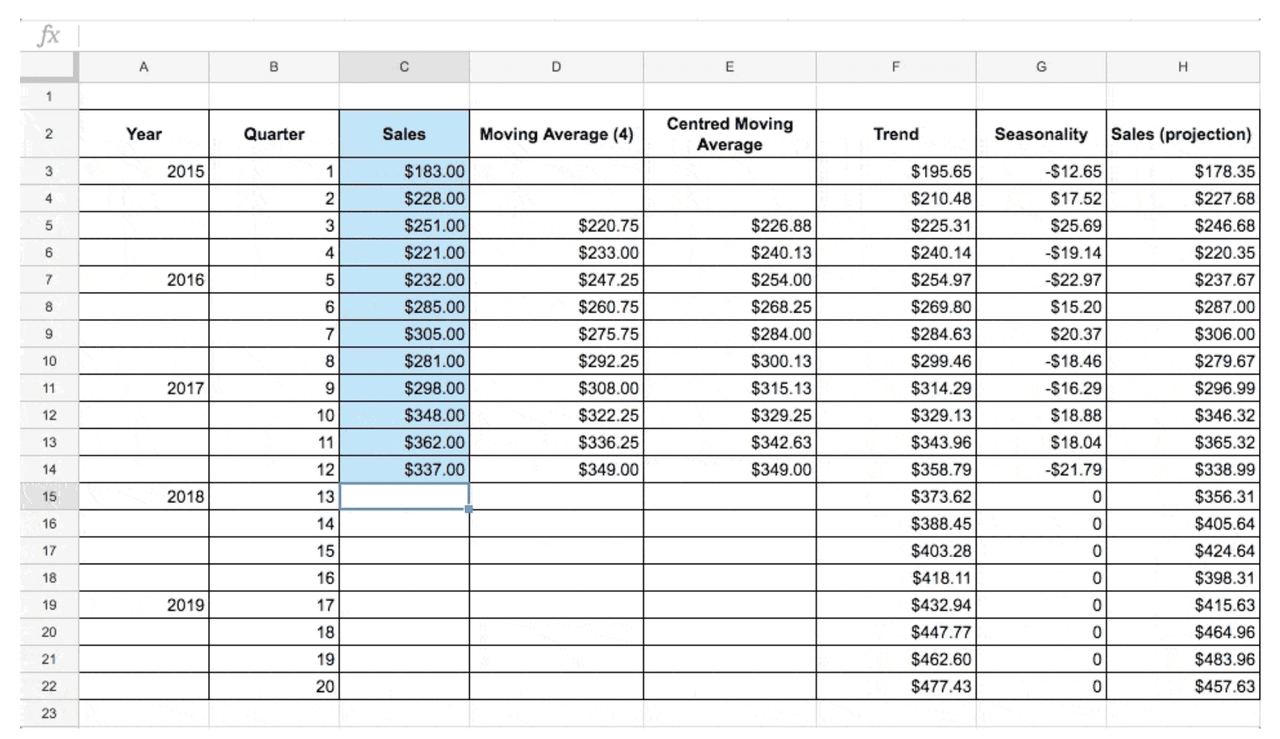
Task: Click the Seasonality header cell
Action: tap(1041, 134)
